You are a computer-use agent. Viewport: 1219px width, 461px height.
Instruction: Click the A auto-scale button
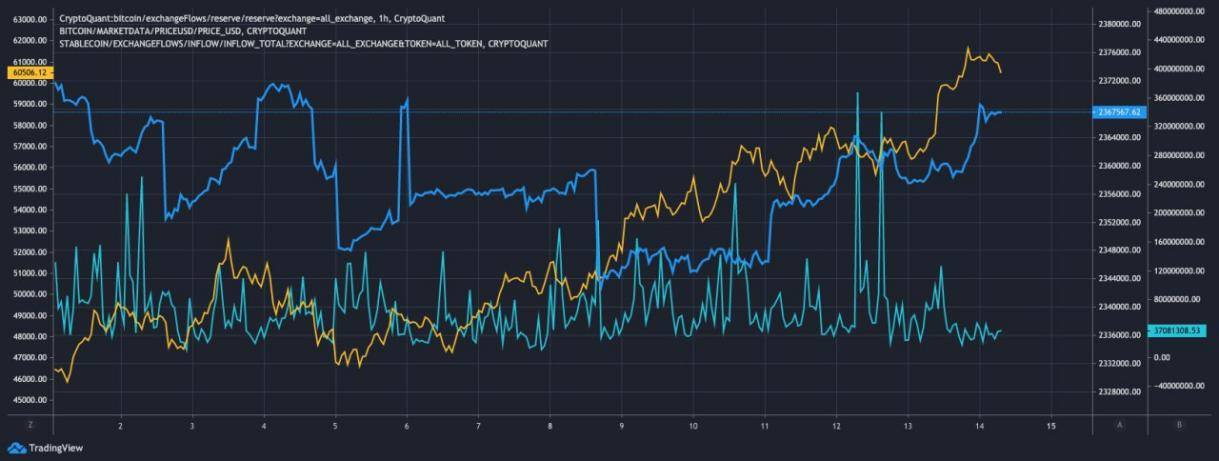coord(1120,425)
